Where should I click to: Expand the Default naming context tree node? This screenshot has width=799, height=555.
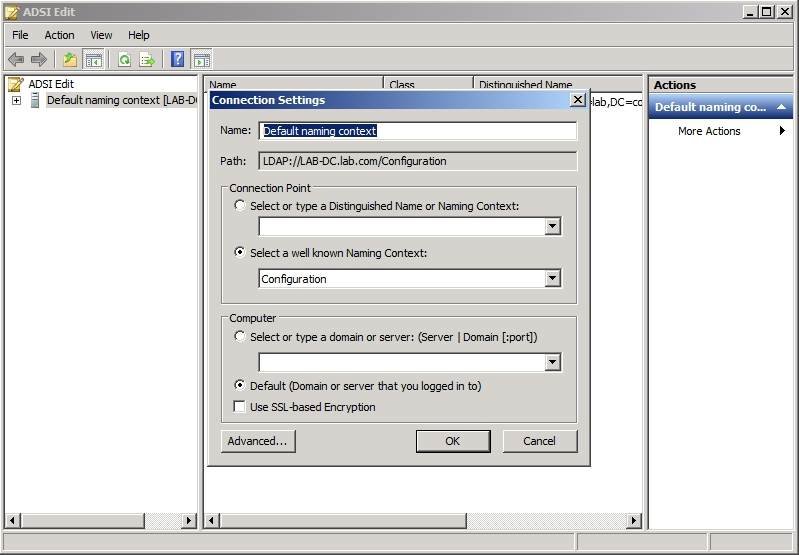pyautogui.click(x=16, y=100)
